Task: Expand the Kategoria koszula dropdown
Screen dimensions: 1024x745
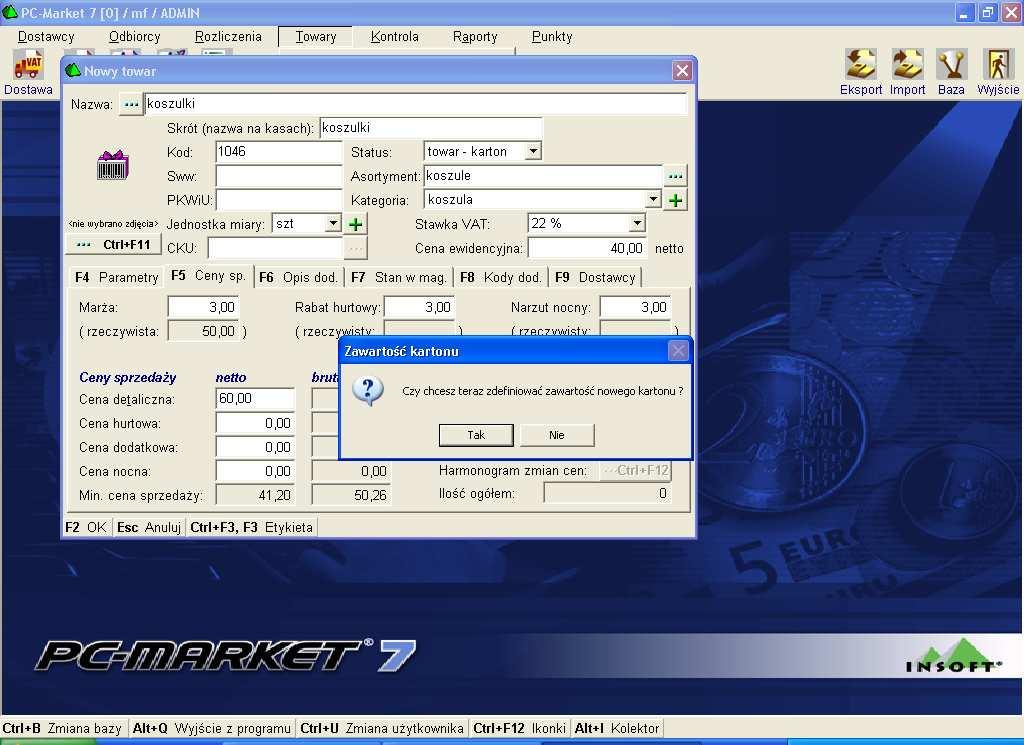Action: point(653,200)
